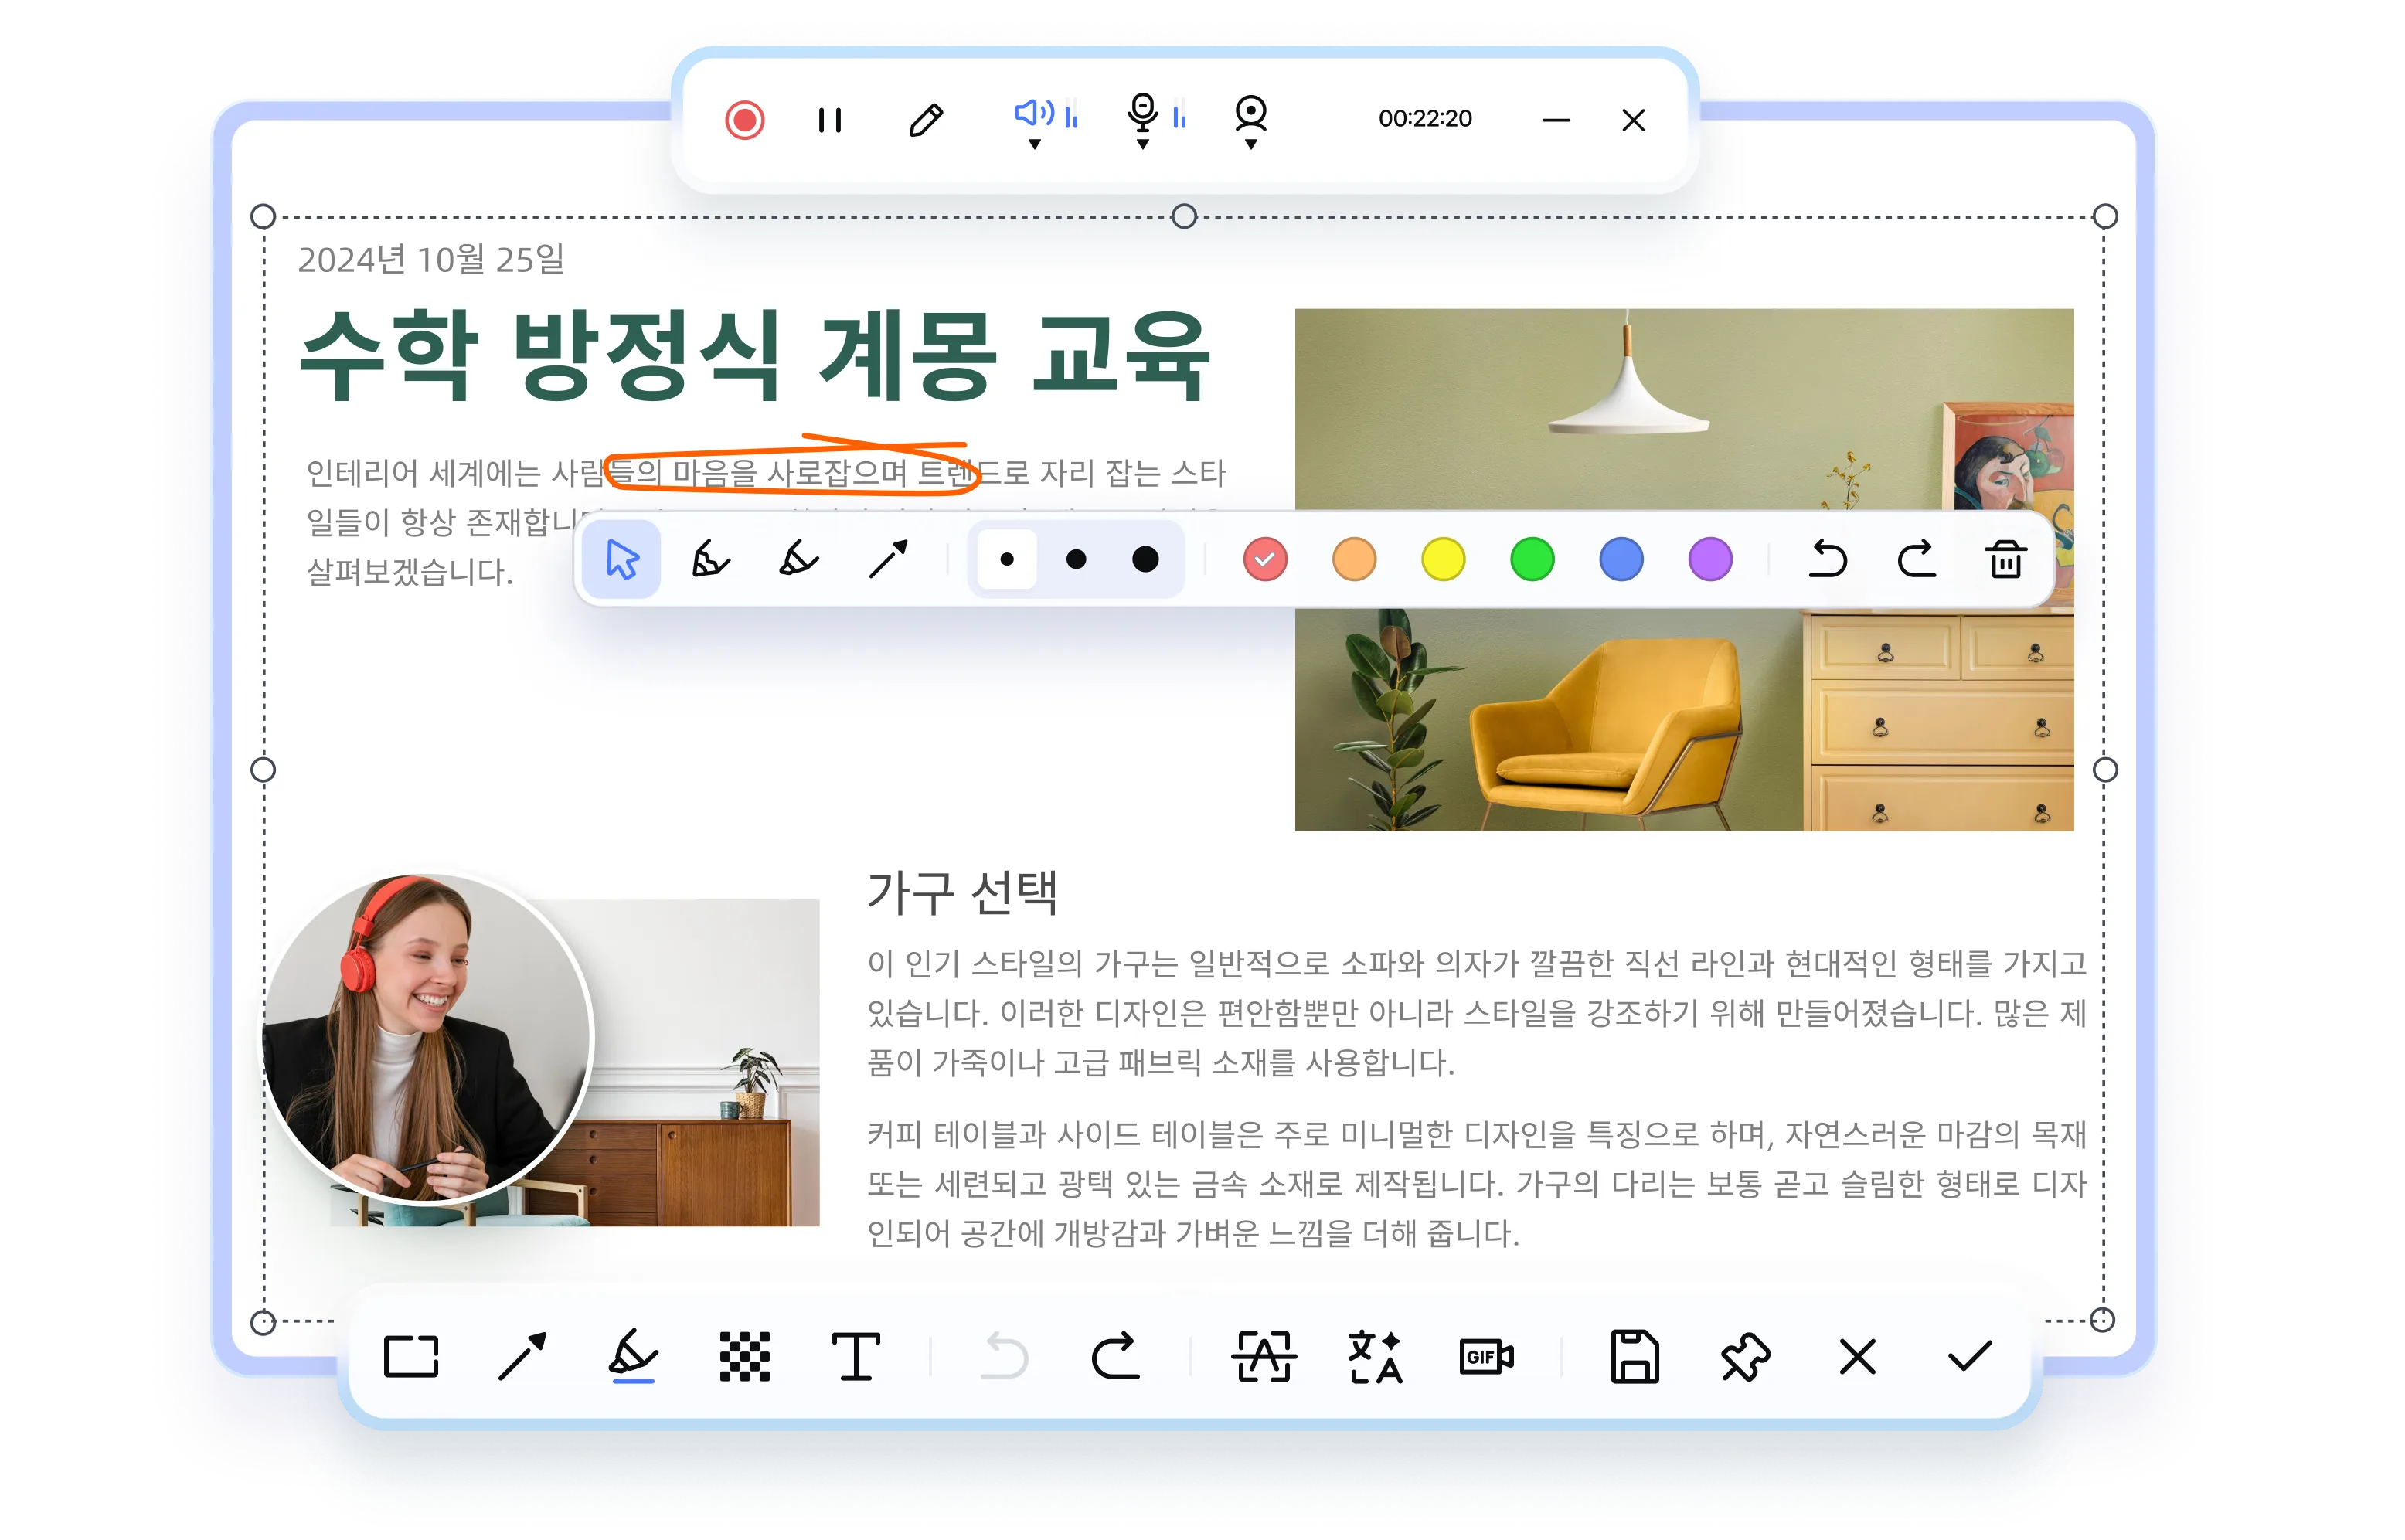The image size is (2405, 1540).
Task: Save the screenshot using the save icon
Action: coord(1635,1358)
